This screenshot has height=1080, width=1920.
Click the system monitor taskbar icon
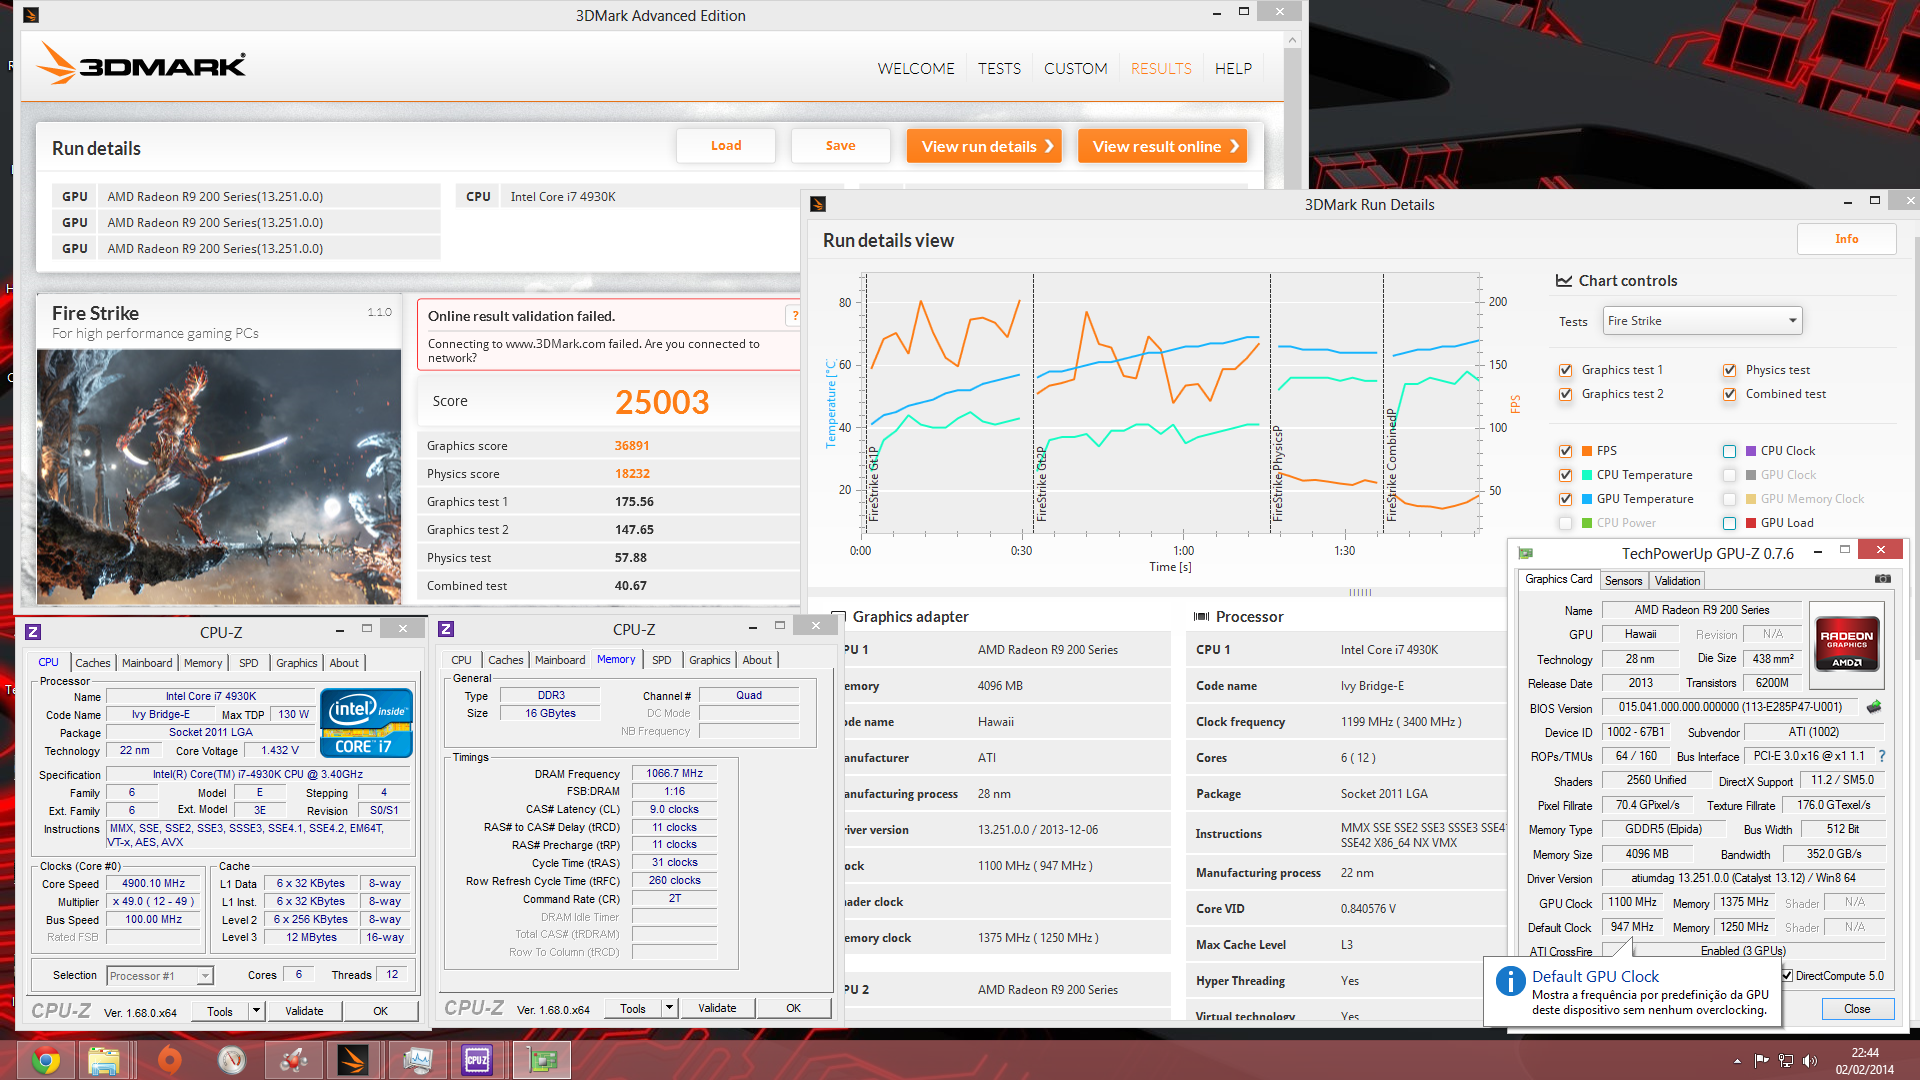pos(417,1060)
